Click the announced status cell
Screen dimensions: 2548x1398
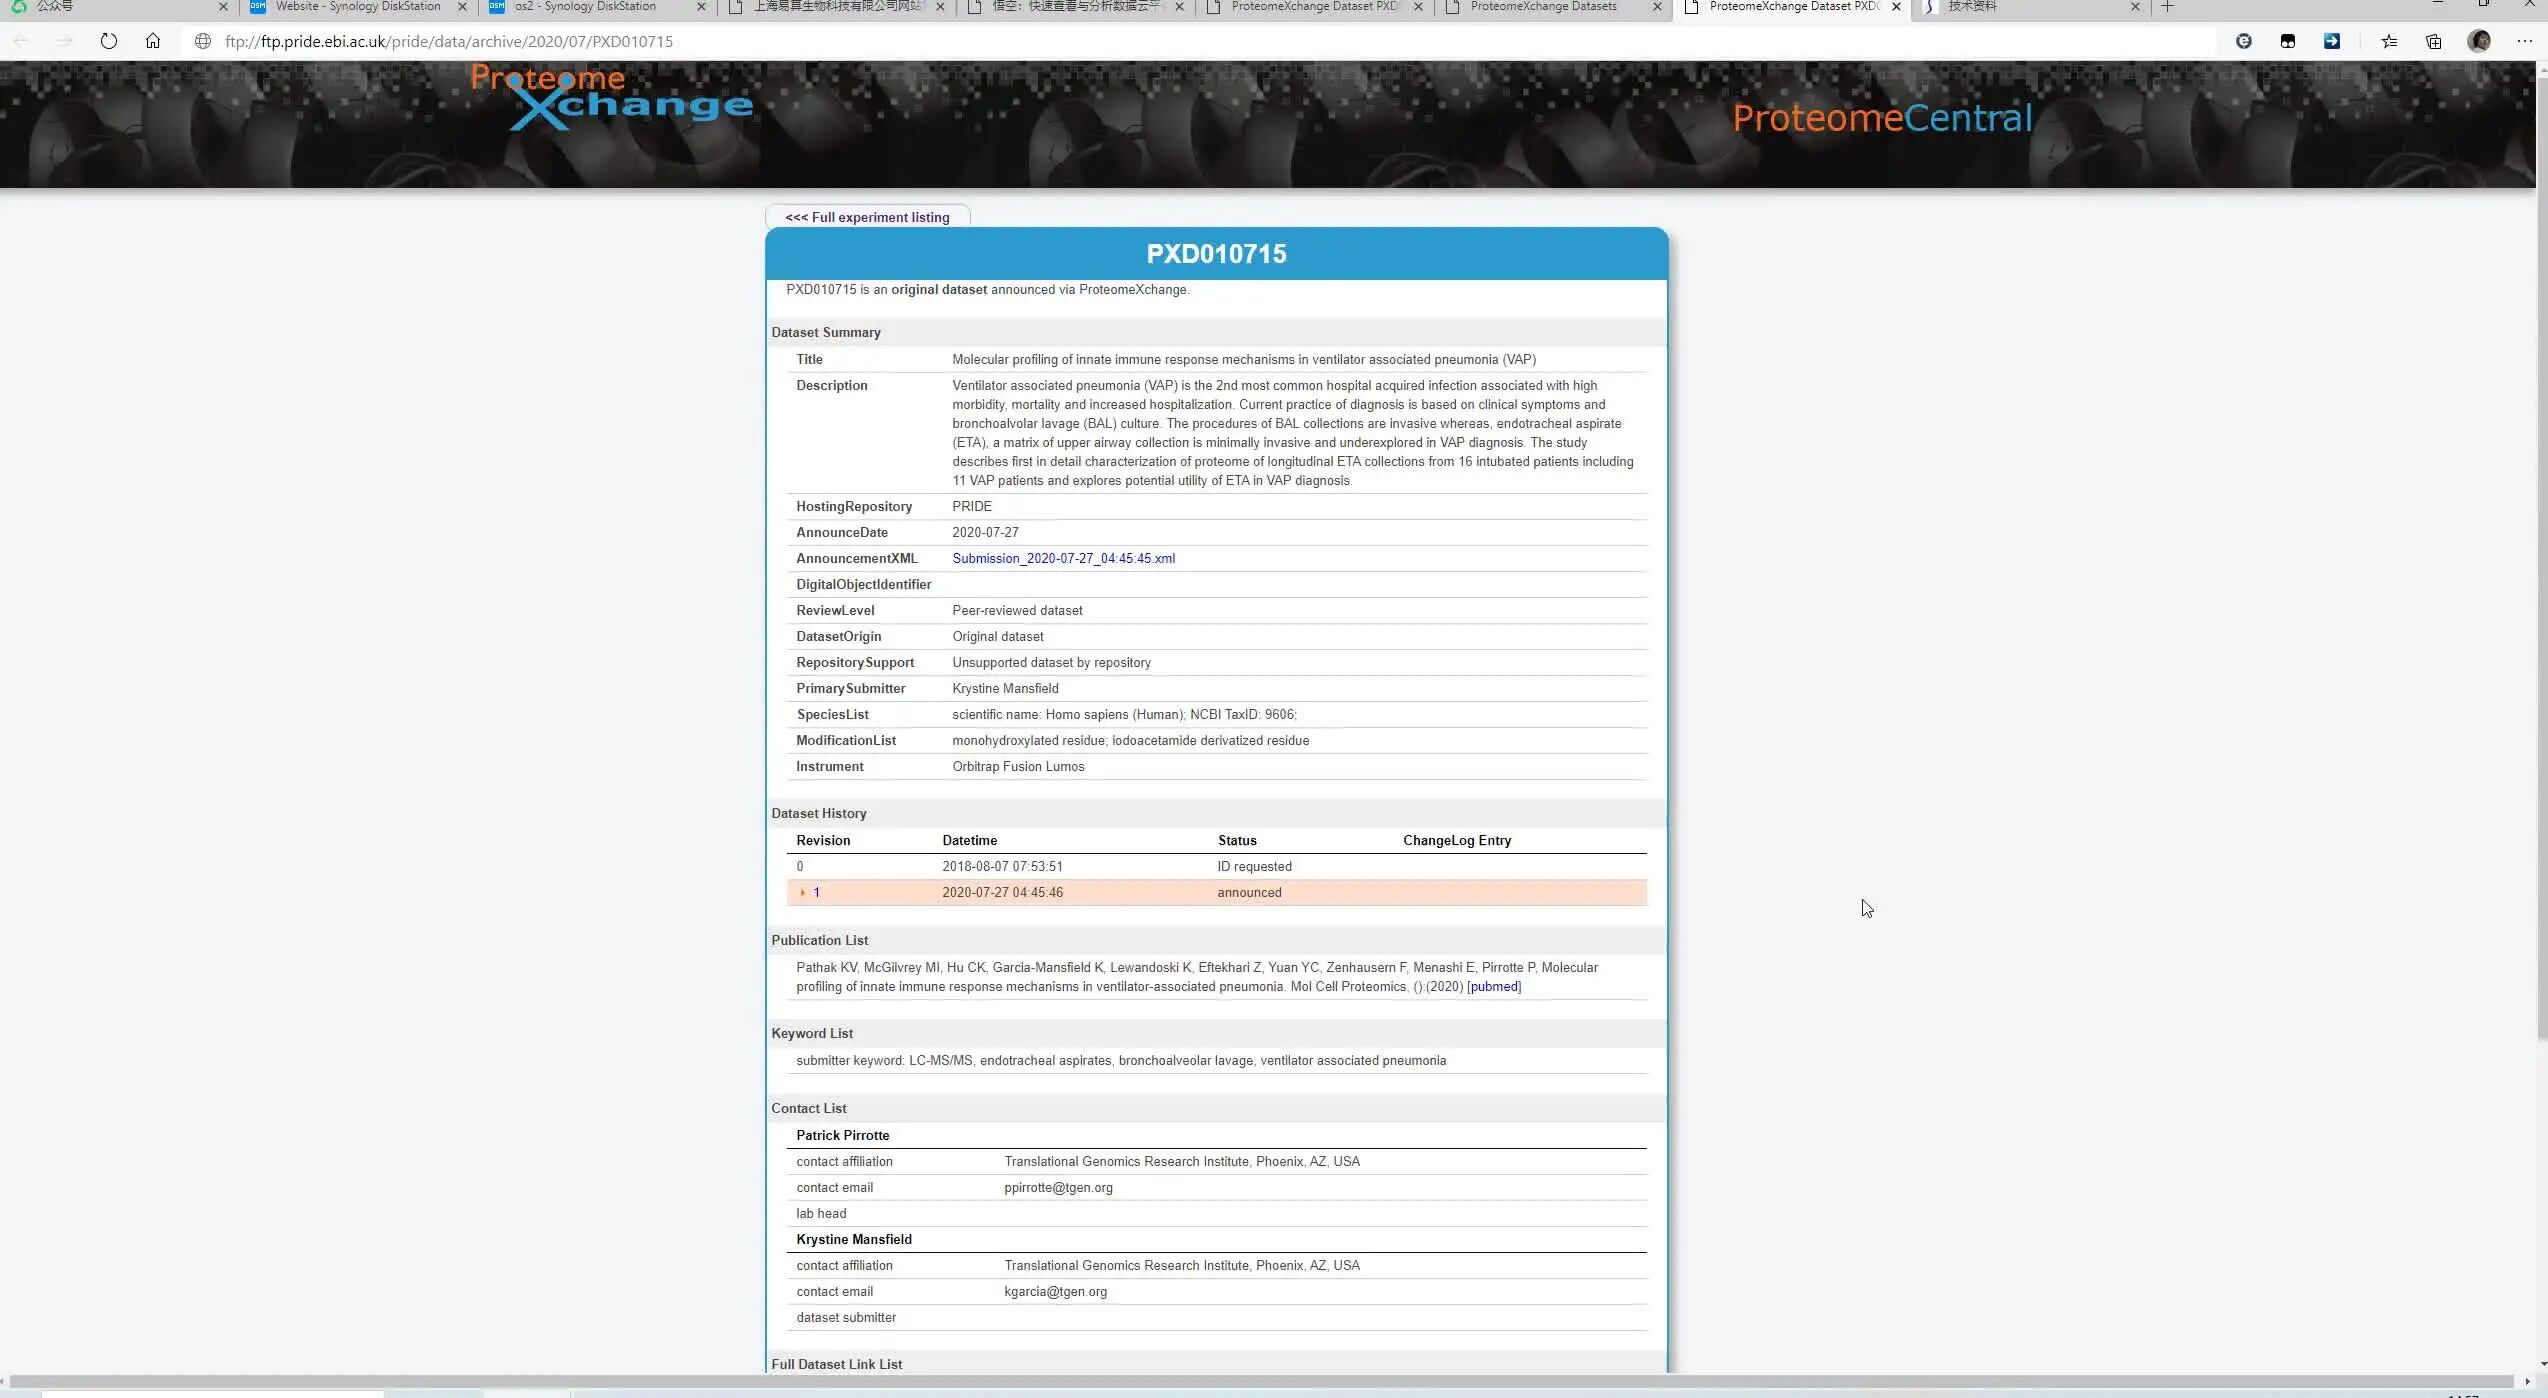point(1249,892)
